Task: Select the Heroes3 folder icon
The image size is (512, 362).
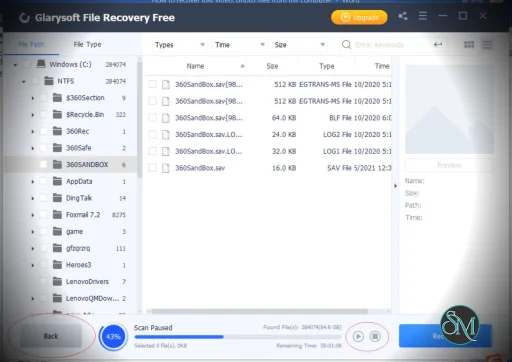Action: click(x=57, y=265)
